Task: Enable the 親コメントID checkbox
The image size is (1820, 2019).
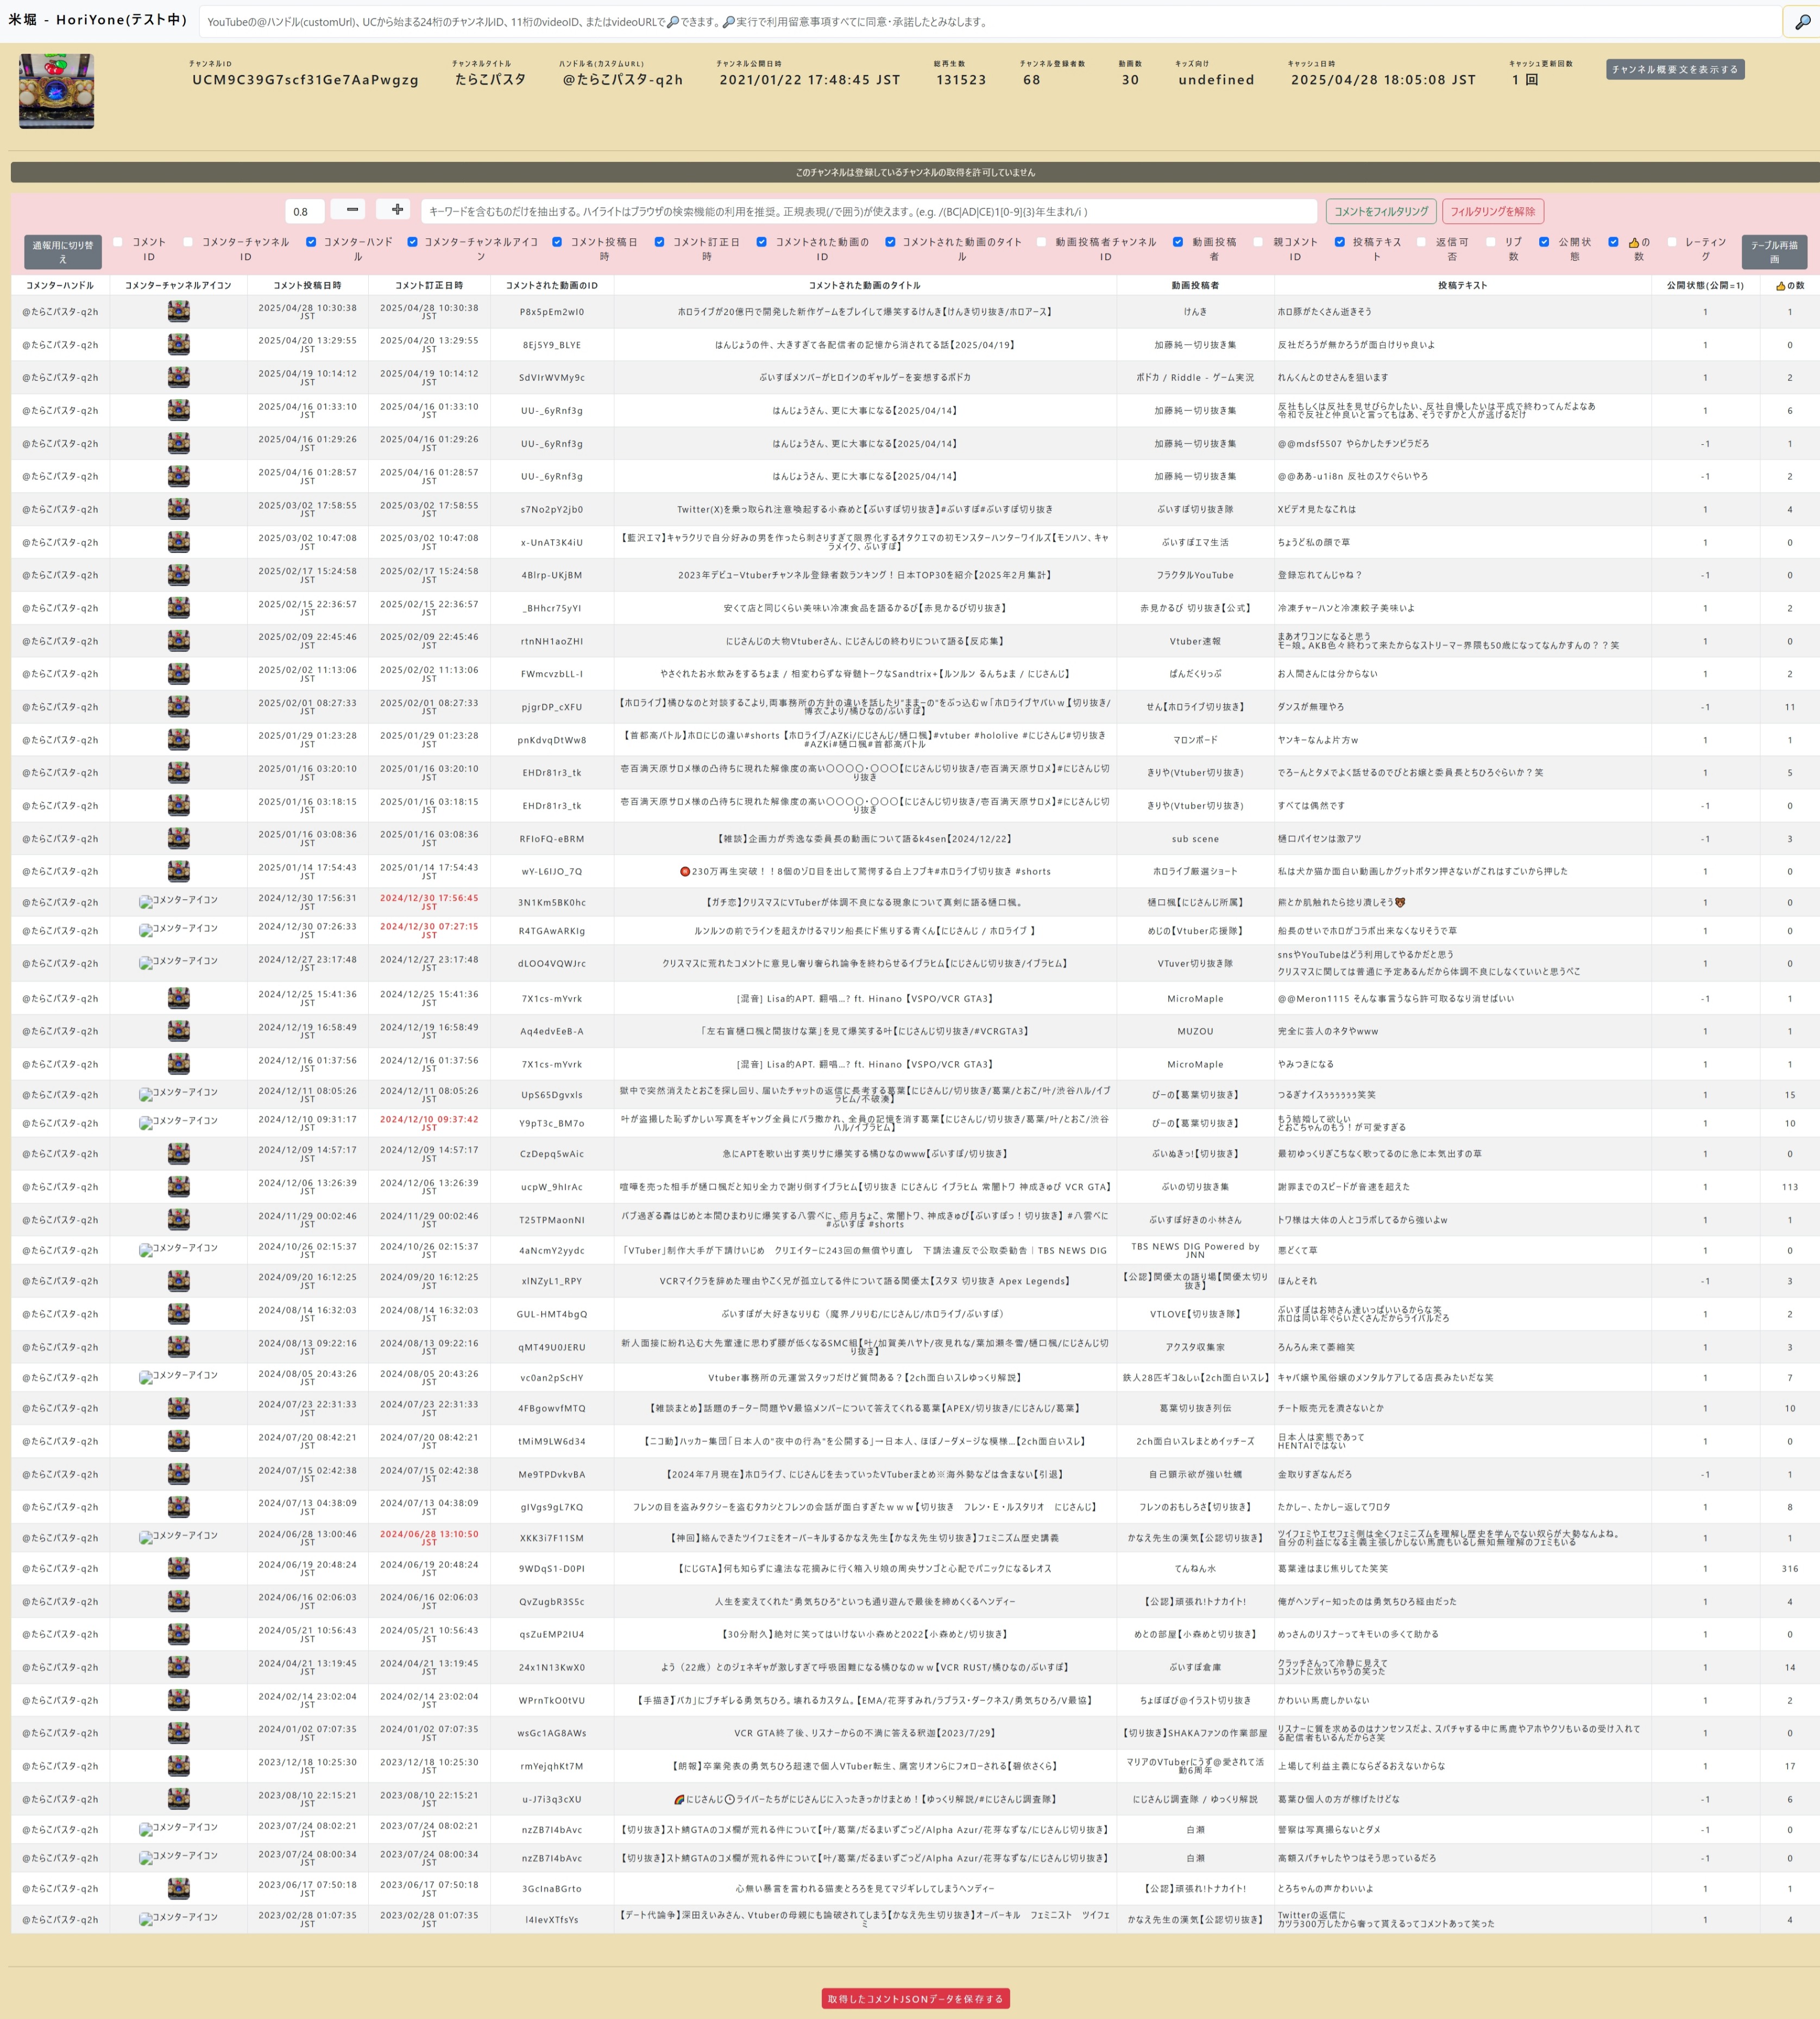Action: point(1258,242)
